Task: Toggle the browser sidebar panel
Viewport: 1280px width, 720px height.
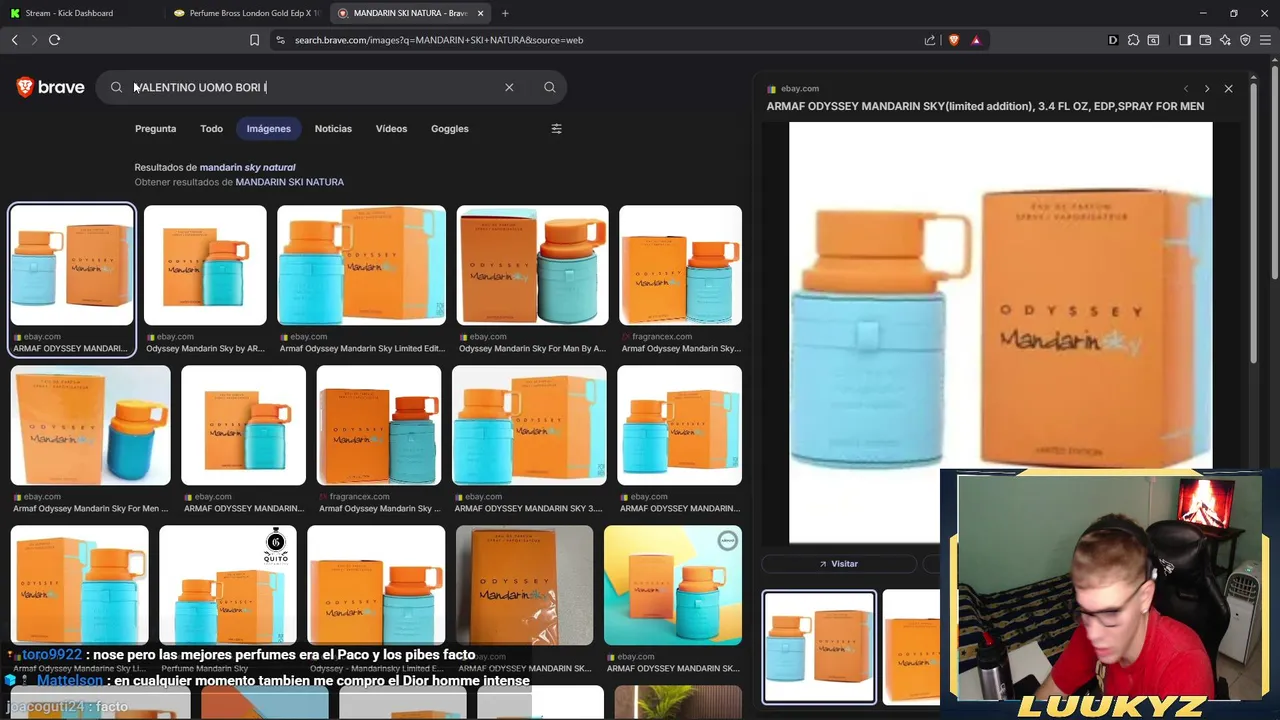Action: (x=1185, y=40)
